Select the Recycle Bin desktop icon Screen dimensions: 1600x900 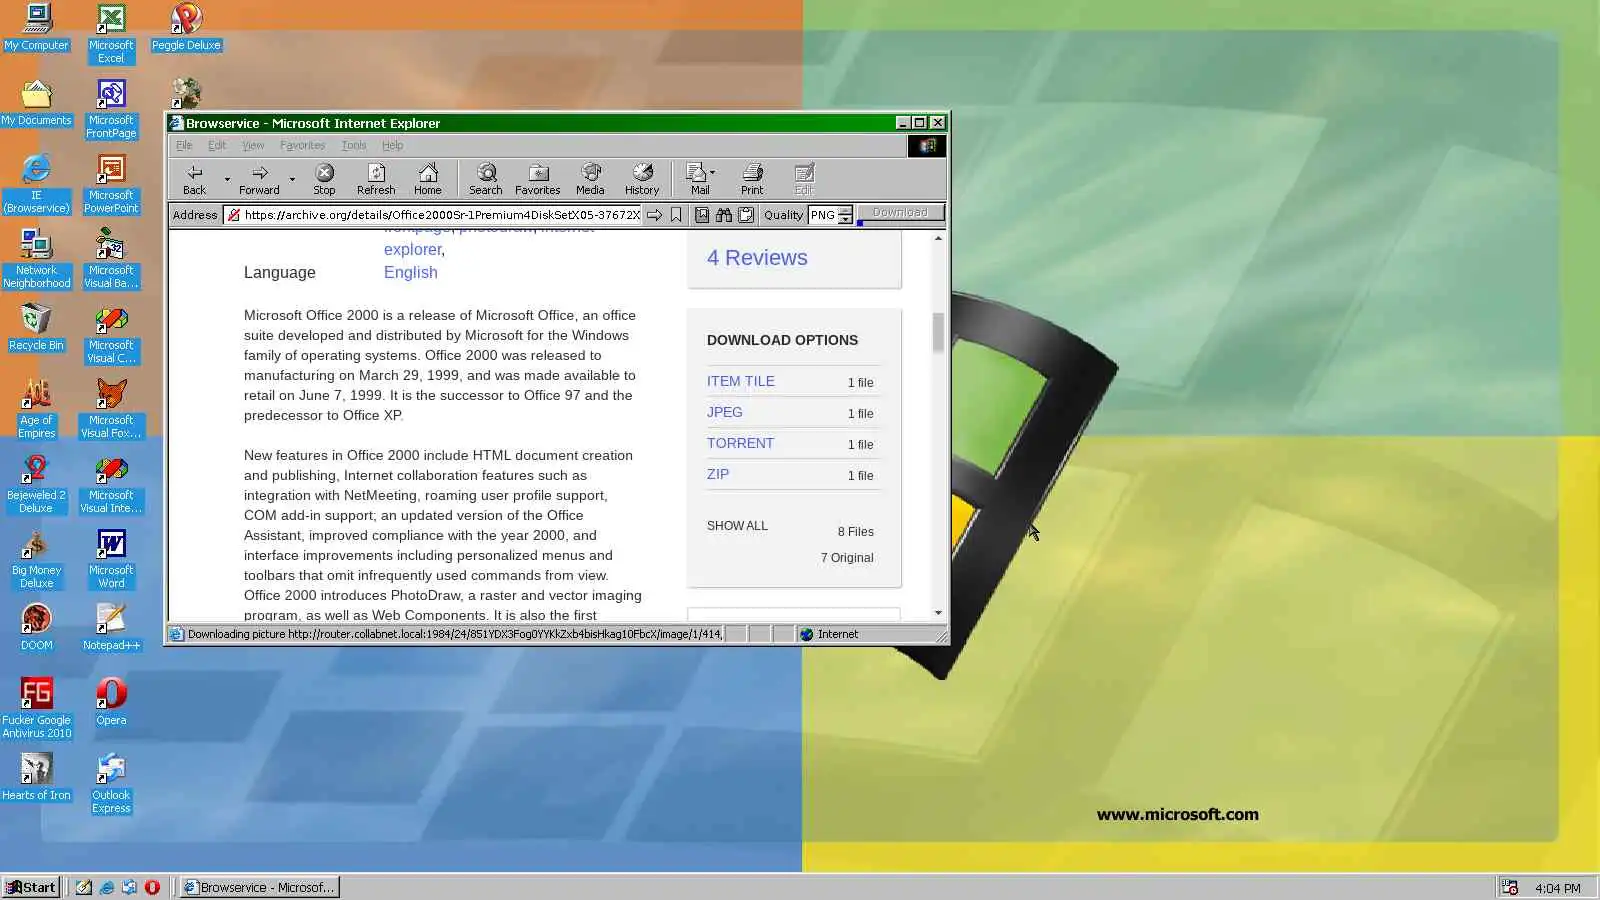[36, 328]
